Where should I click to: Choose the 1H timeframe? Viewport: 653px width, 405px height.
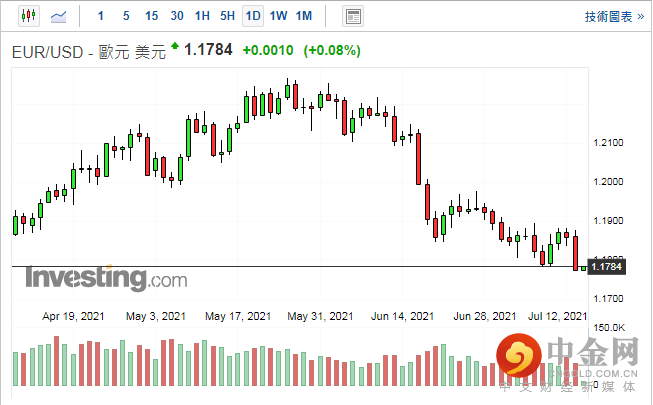coord(202,16)
